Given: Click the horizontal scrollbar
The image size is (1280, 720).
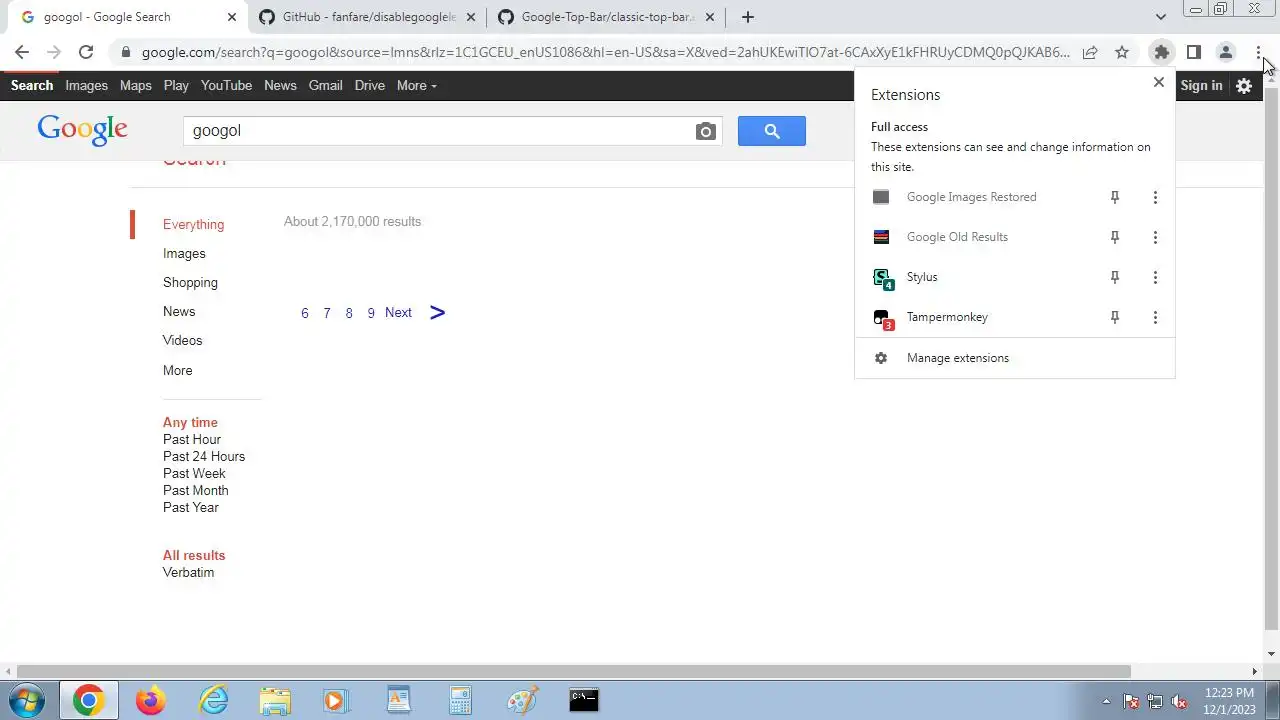Looking at the screenshot, I should coord(574,671).
